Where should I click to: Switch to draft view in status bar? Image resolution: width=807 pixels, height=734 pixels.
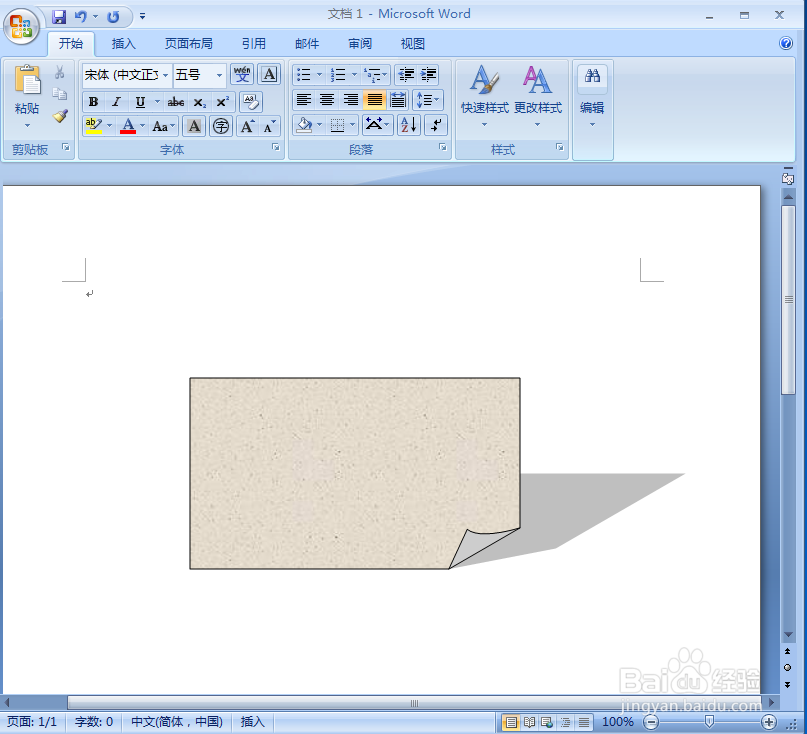(584, 722)
